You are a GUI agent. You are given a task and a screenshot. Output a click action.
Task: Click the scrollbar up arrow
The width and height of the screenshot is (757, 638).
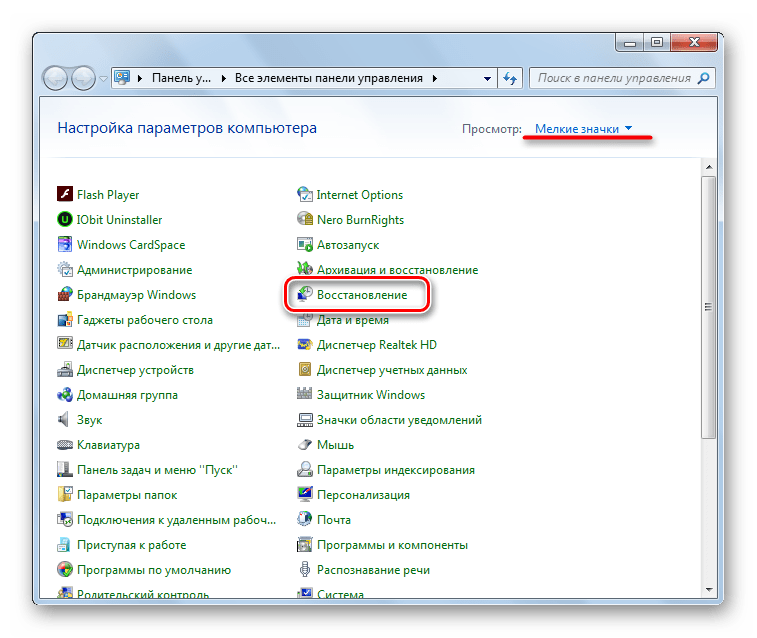click(x=709, y=167)
